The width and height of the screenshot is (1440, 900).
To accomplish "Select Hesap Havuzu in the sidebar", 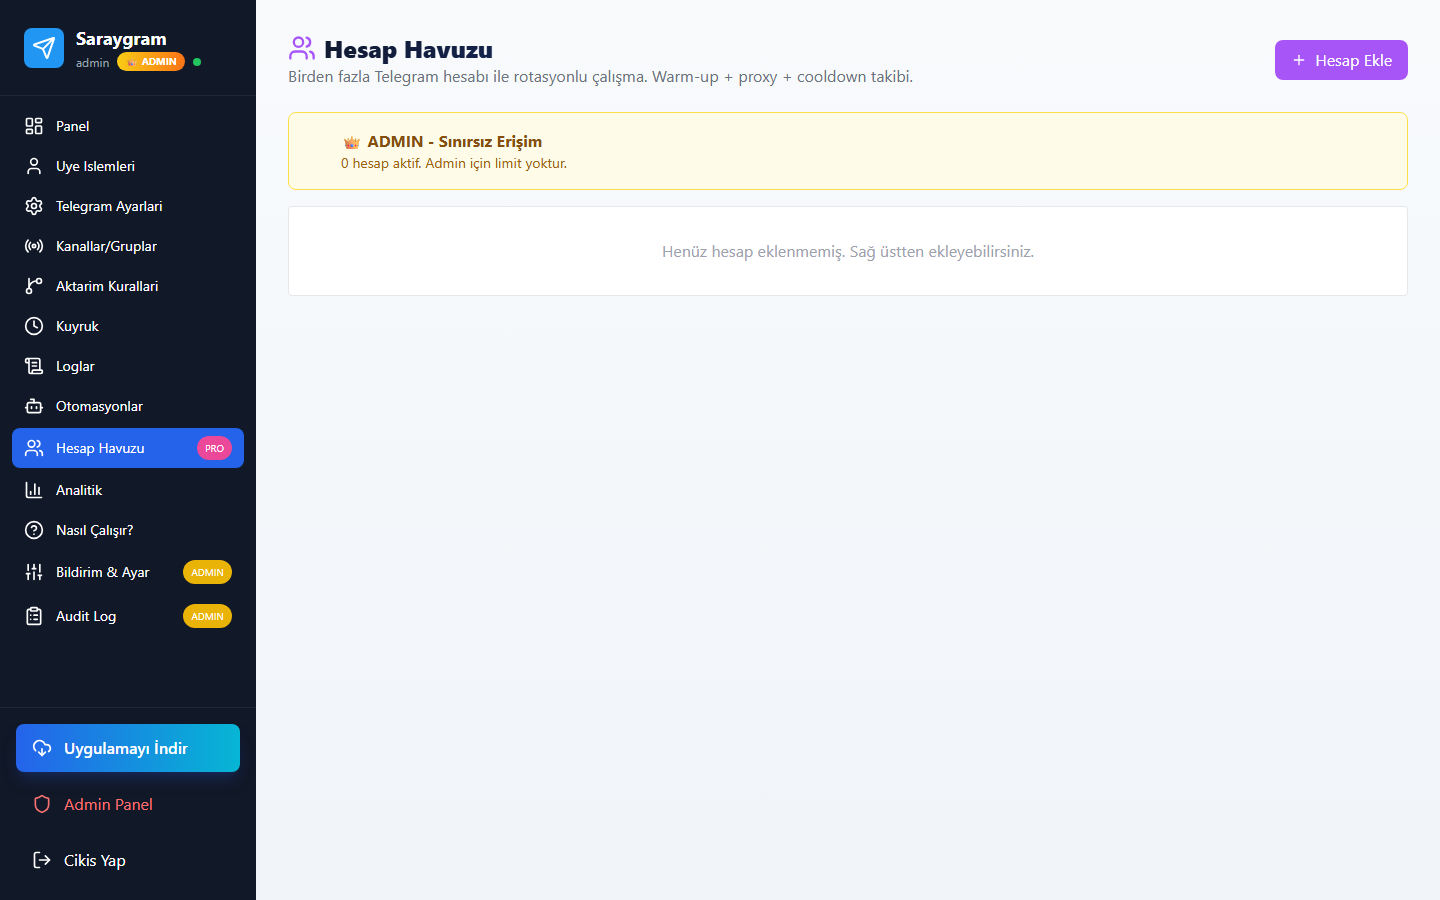I will tap(128, 448).
